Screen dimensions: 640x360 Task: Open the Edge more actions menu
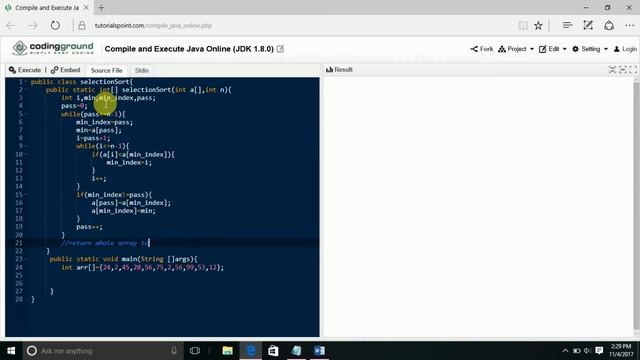pyautogui.click(x=629, y=26)
